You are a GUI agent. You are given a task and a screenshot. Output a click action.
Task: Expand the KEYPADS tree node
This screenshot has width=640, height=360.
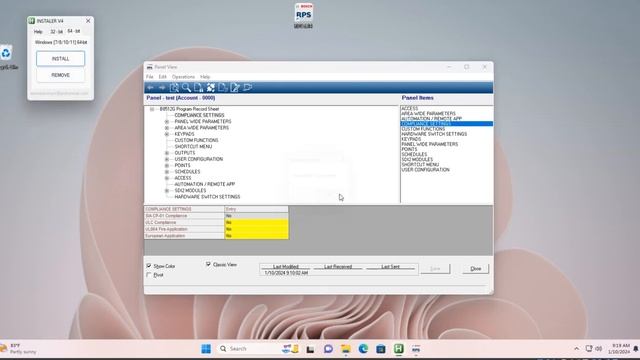click(167, 134)
